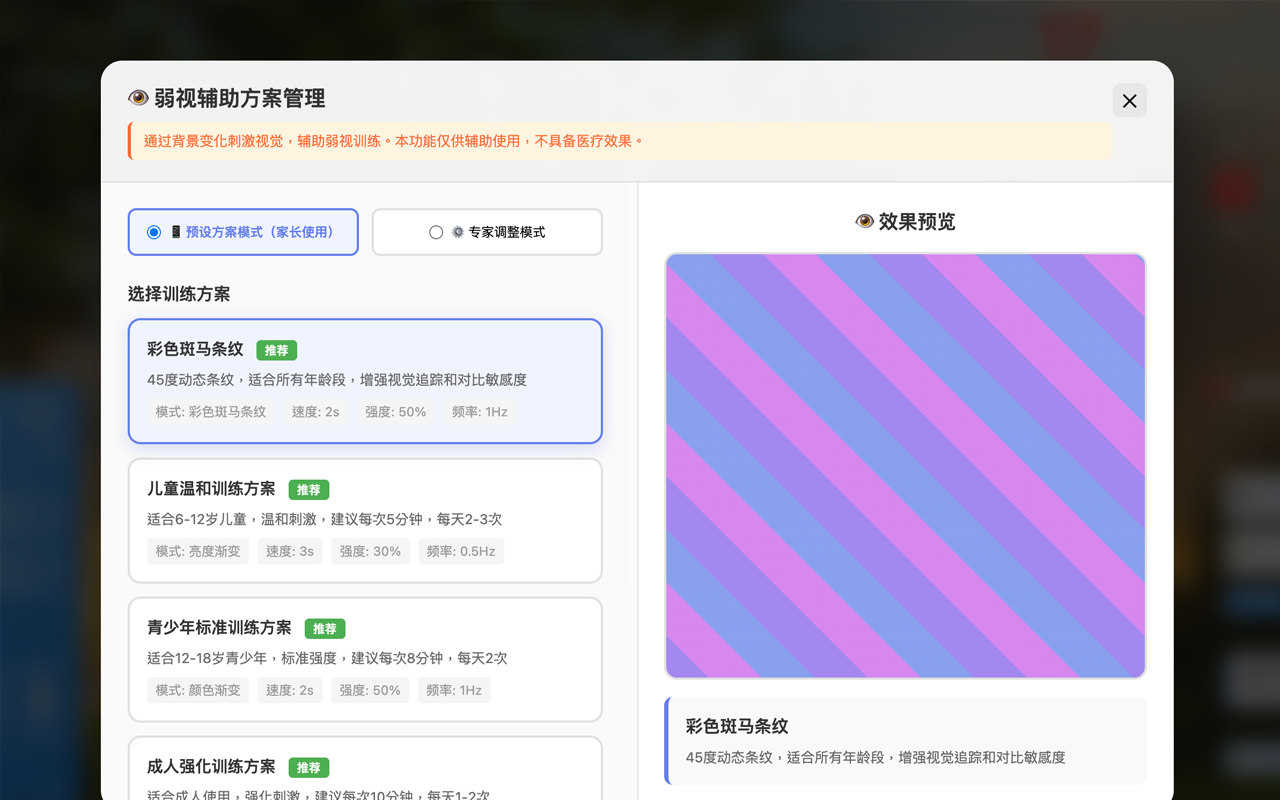Click the 推荐 badge on 彩色斑马条纹
The height and width of the screenshot is (800, 1280).
tap(277, 350)
